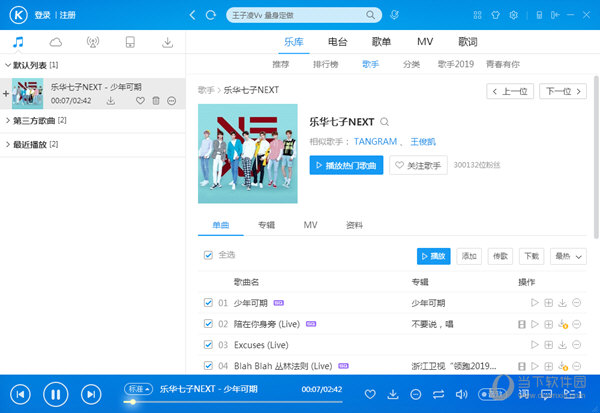Click the 播放热门歌曲 button

pos(346,166)
